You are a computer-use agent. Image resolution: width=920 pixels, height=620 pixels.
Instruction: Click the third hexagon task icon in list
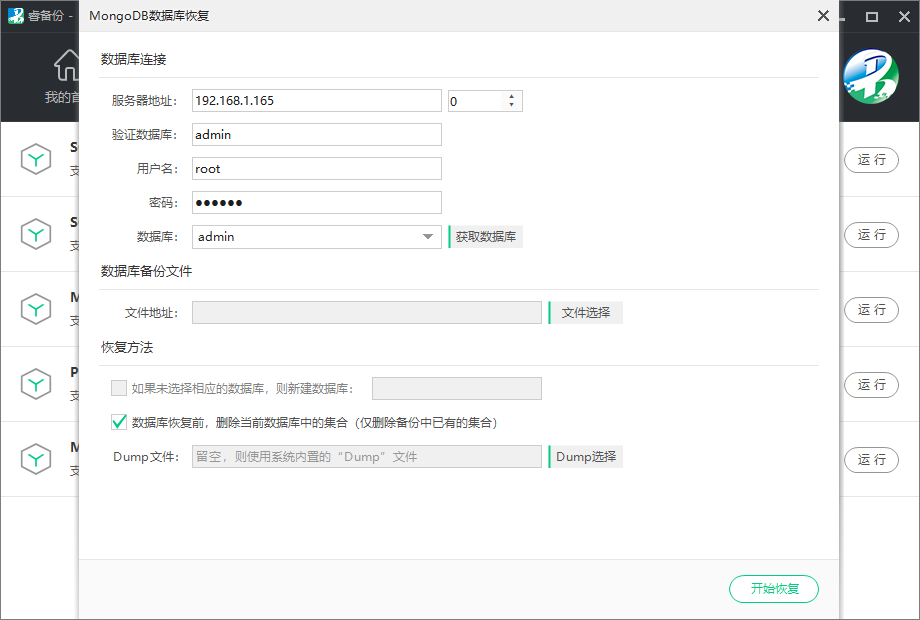click(36, 309)
